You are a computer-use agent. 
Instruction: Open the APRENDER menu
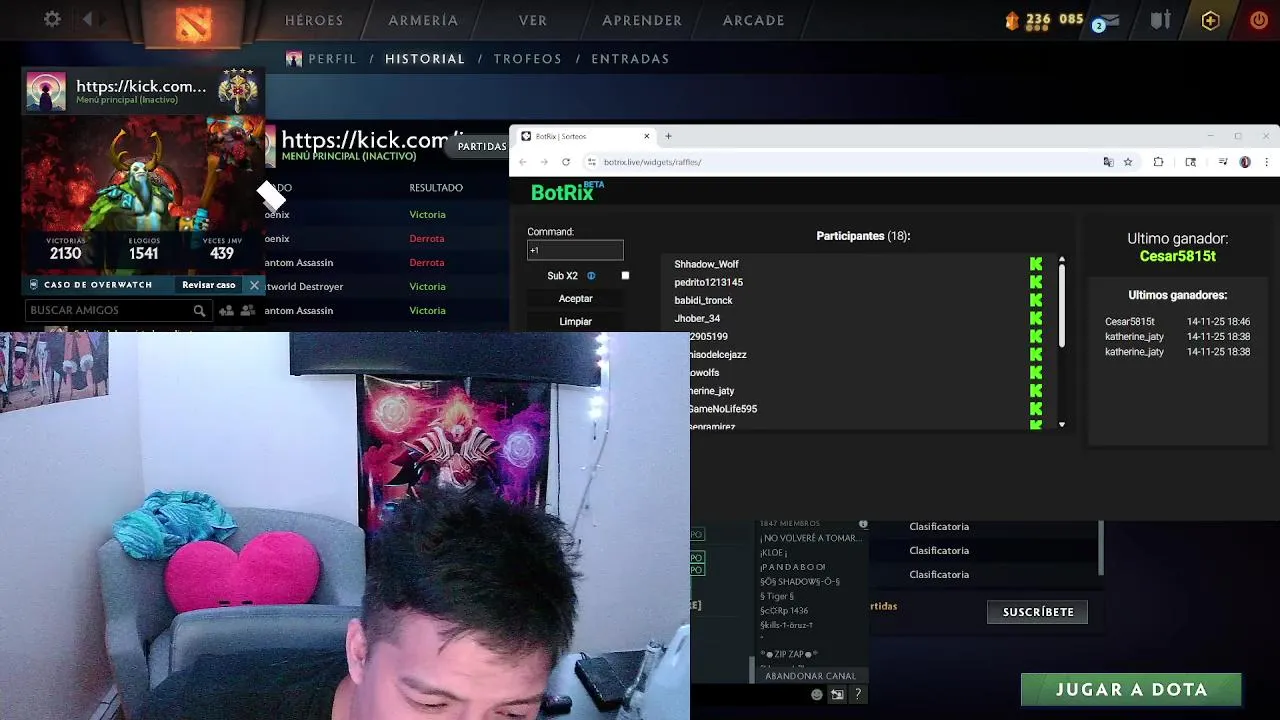click(x=642, y=20)
